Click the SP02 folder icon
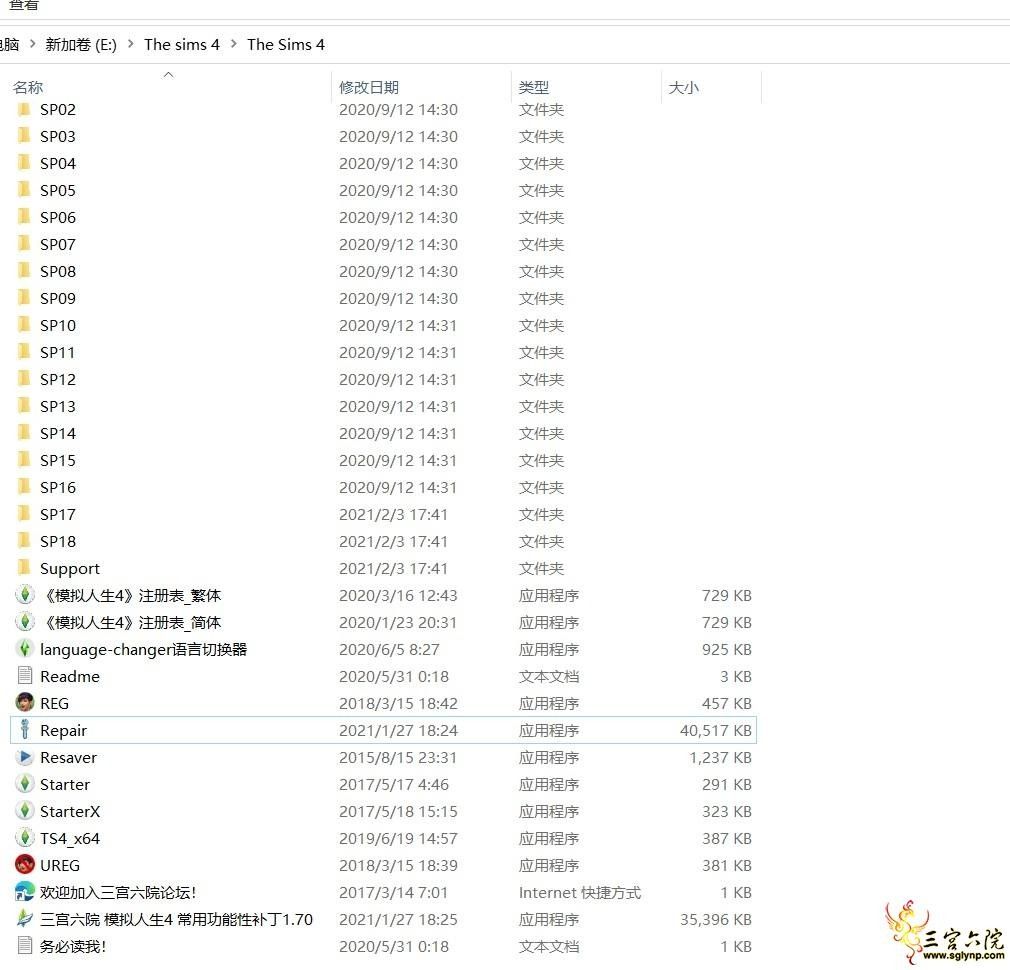 click(x=24, y=109)
